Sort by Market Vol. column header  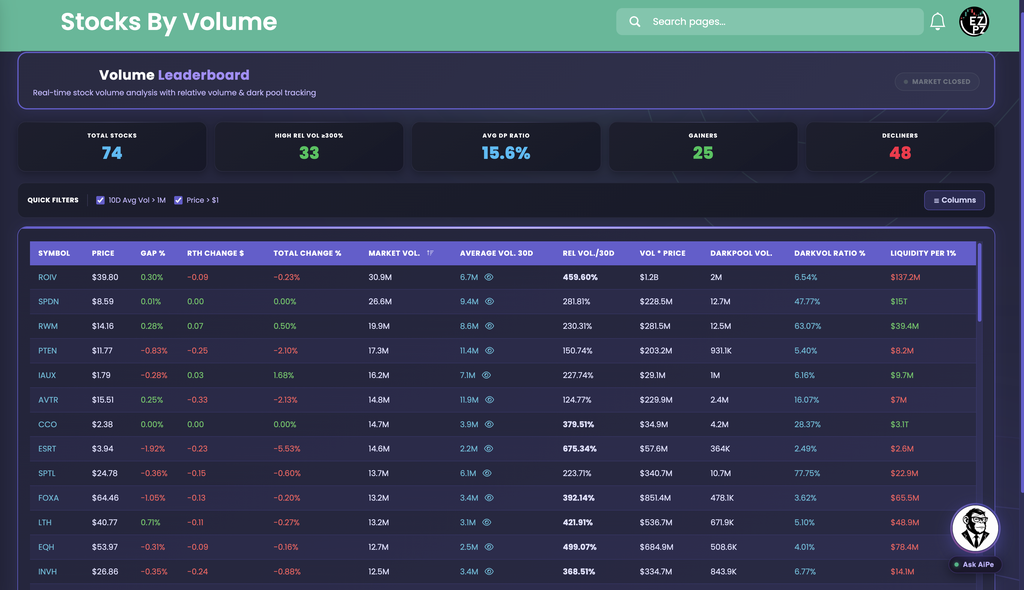pyautogui.click(x=394, y=253)
